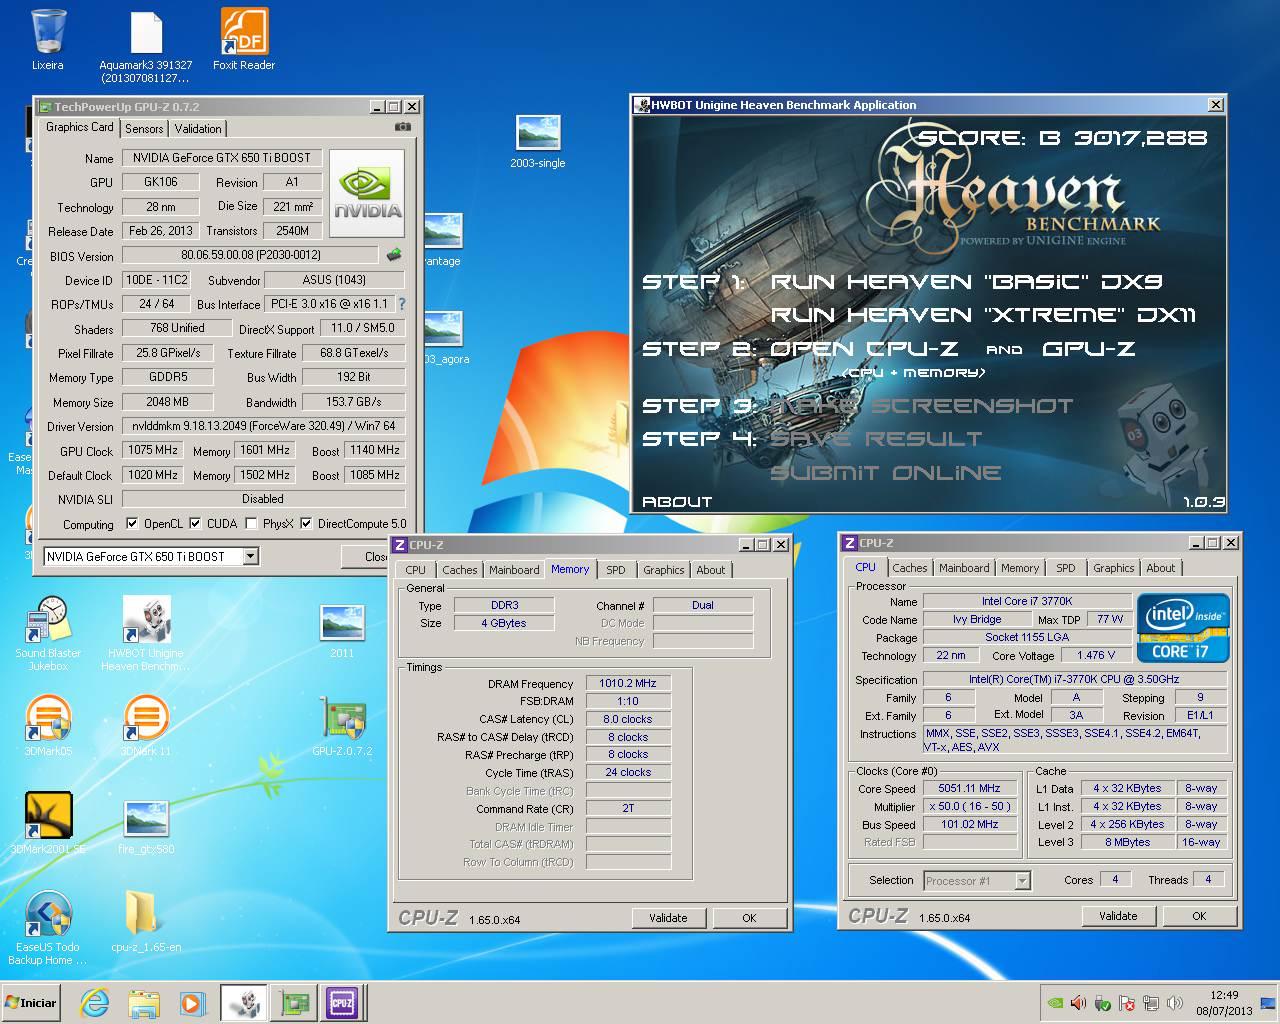Toggle the CUDA checkbox in GPU-Z
This screenshot has height=1024, width=1280.
[195, 523]
